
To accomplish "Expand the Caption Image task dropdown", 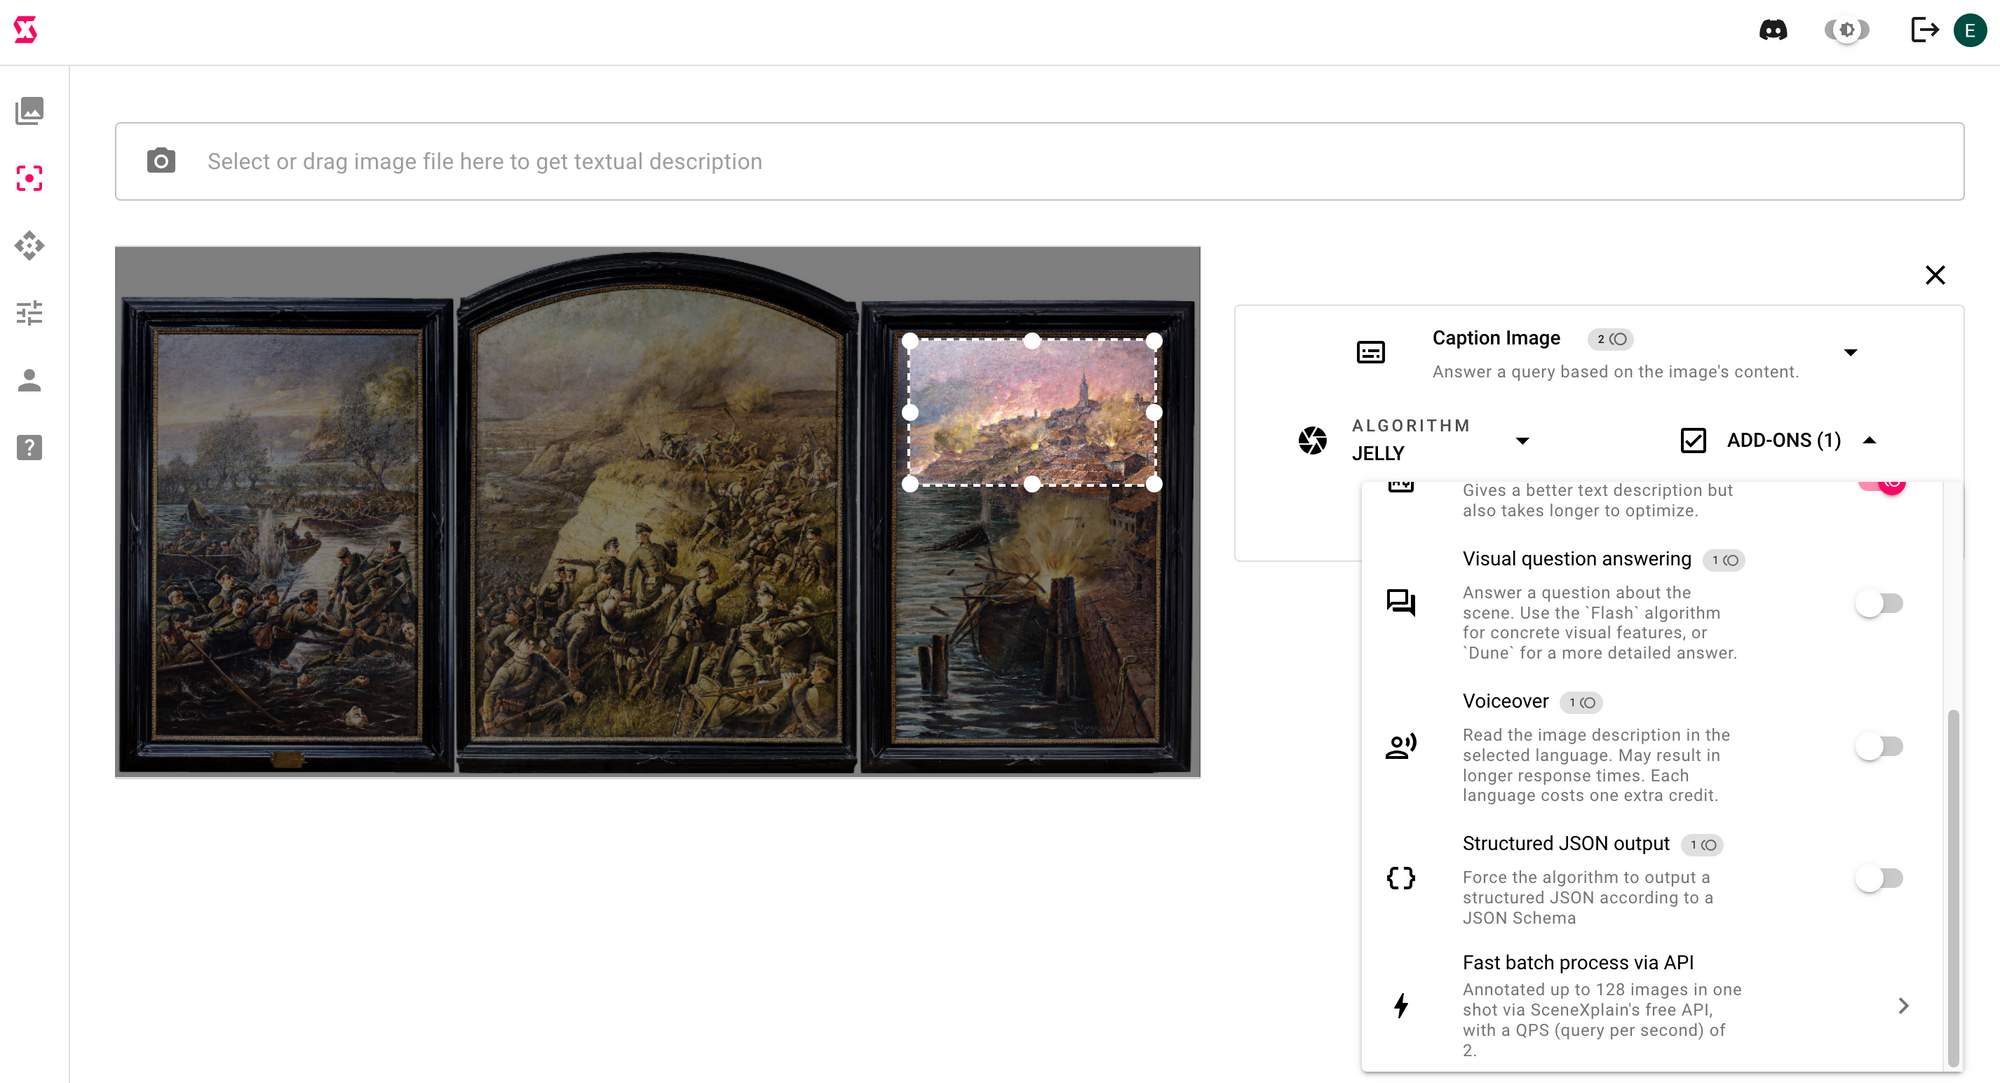I will pyautogui.click(x=1851, y=352).
